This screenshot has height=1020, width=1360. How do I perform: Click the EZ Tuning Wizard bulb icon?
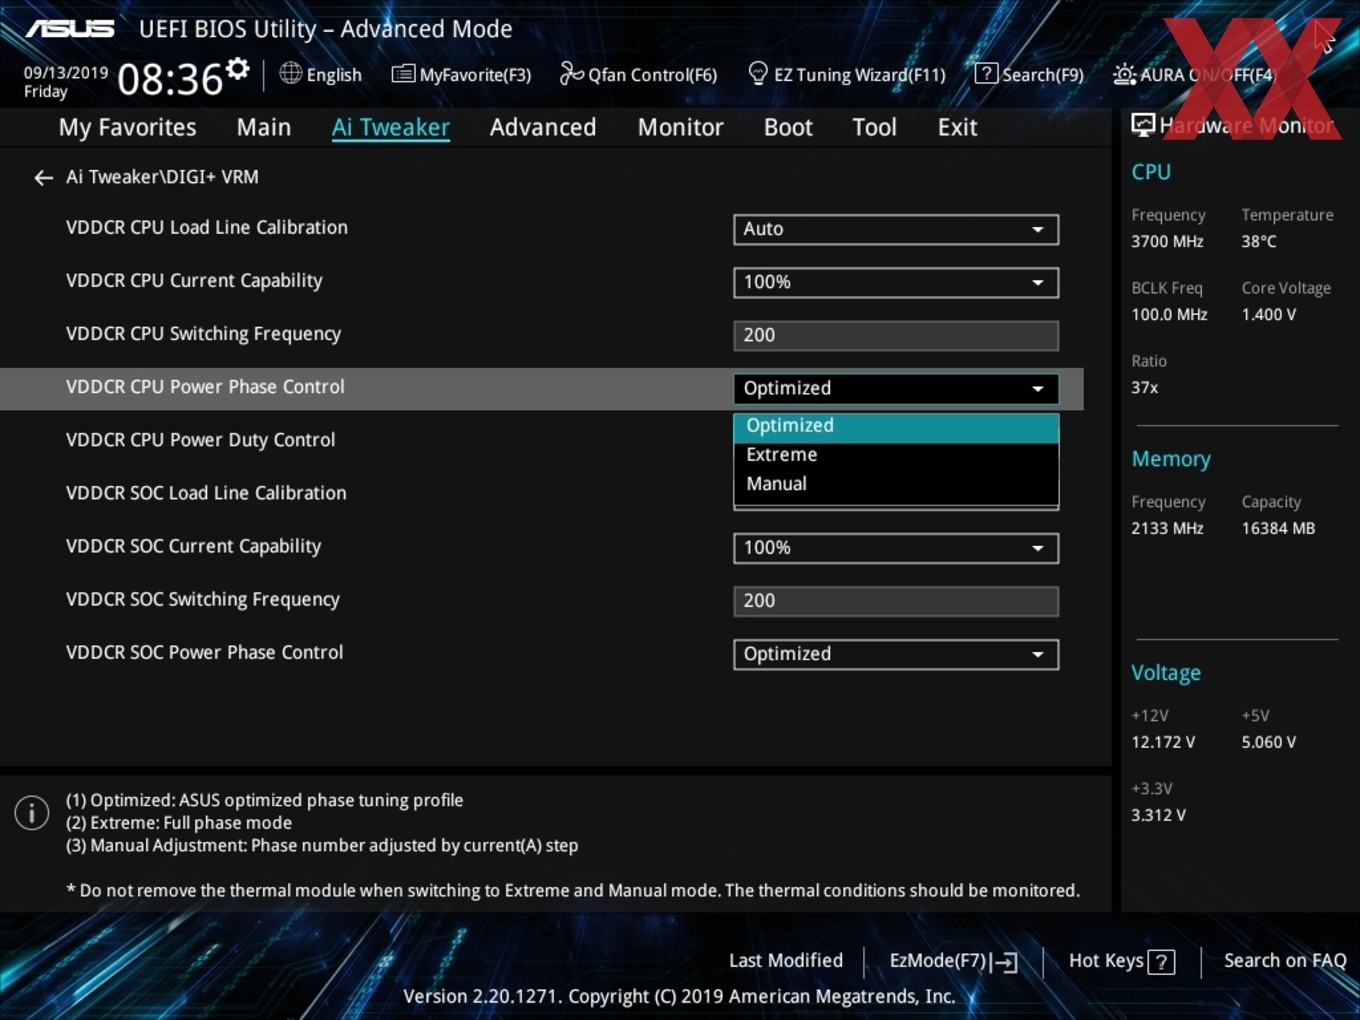click(758, 73)
